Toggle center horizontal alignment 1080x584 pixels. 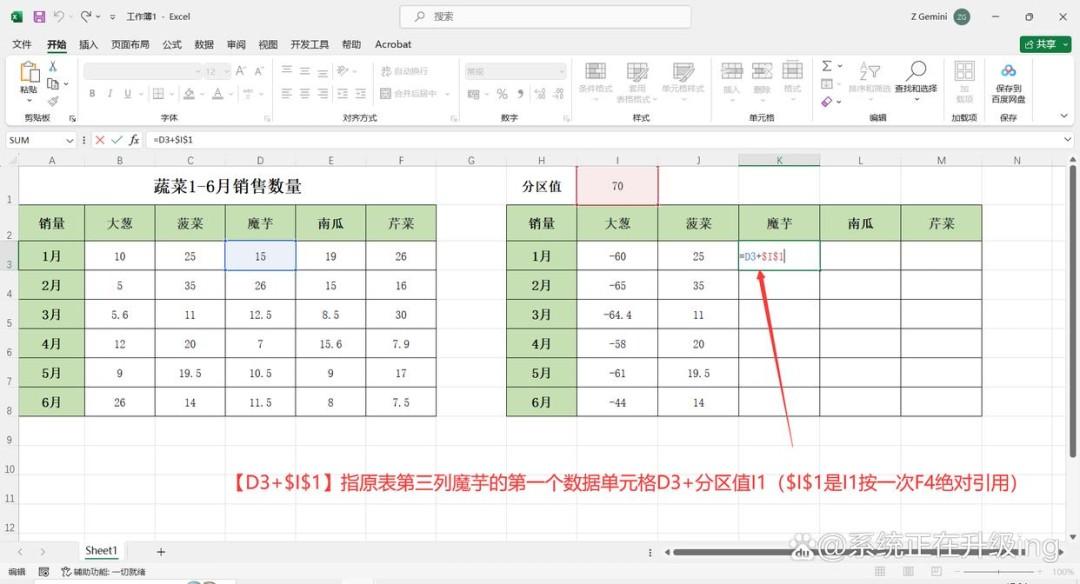(304, 94)
